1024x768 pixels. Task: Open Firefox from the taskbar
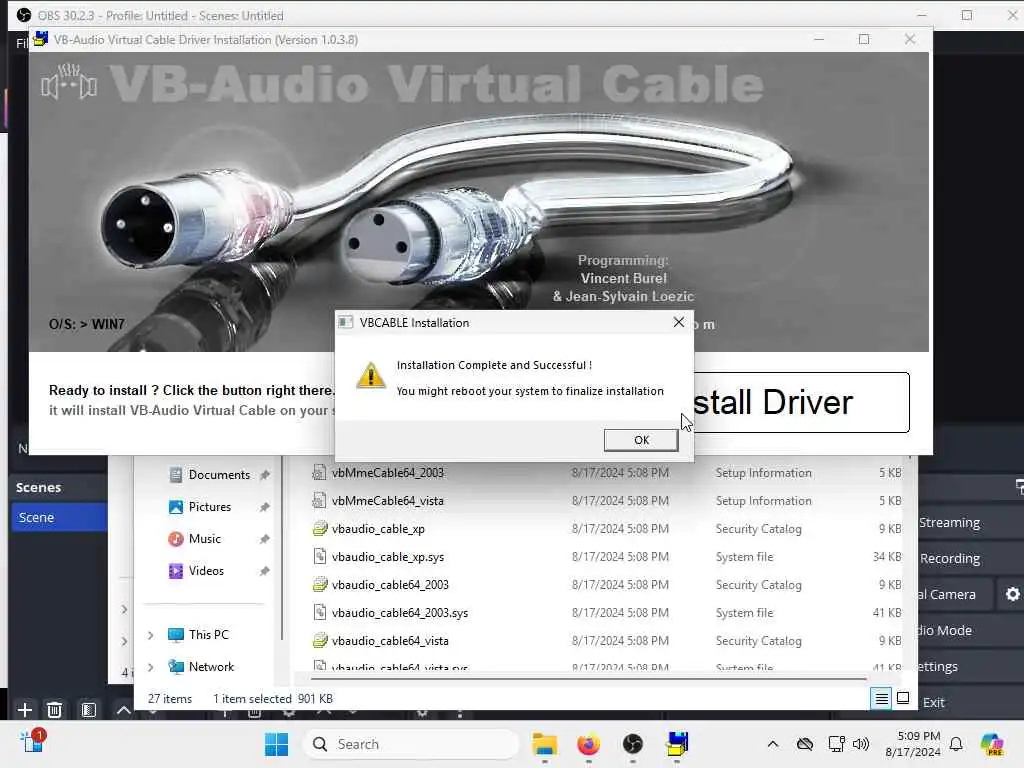click(x=588, y=744)
